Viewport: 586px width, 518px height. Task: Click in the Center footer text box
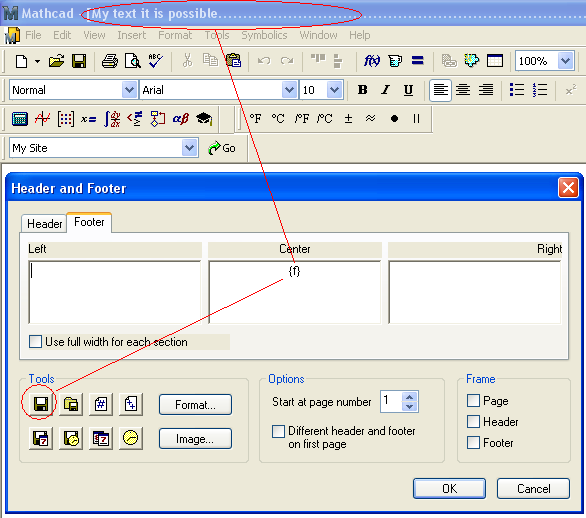click(x=294, y=292)
